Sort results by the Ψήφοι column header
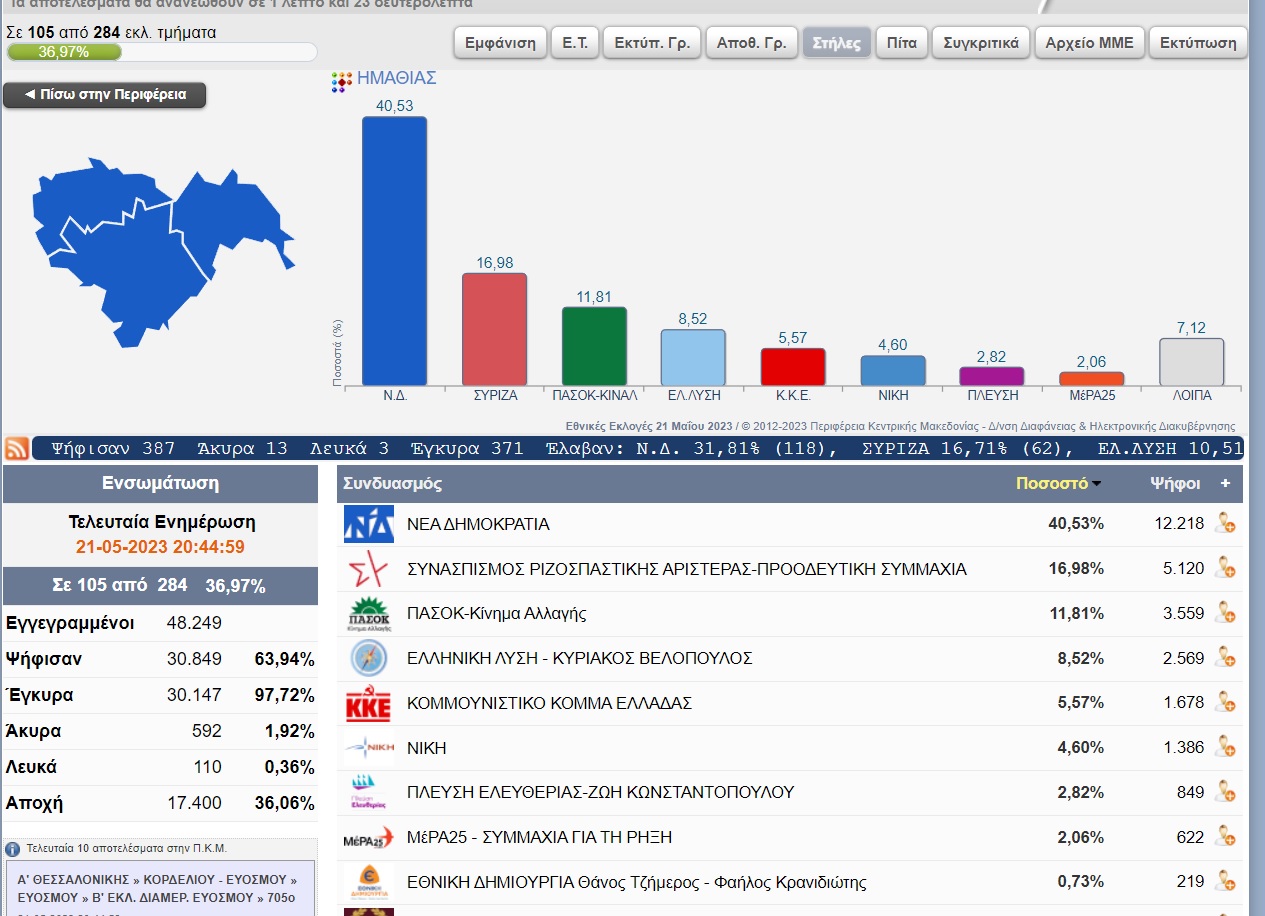Viewport: 1265px width, 916px height. click(1175, 483)
